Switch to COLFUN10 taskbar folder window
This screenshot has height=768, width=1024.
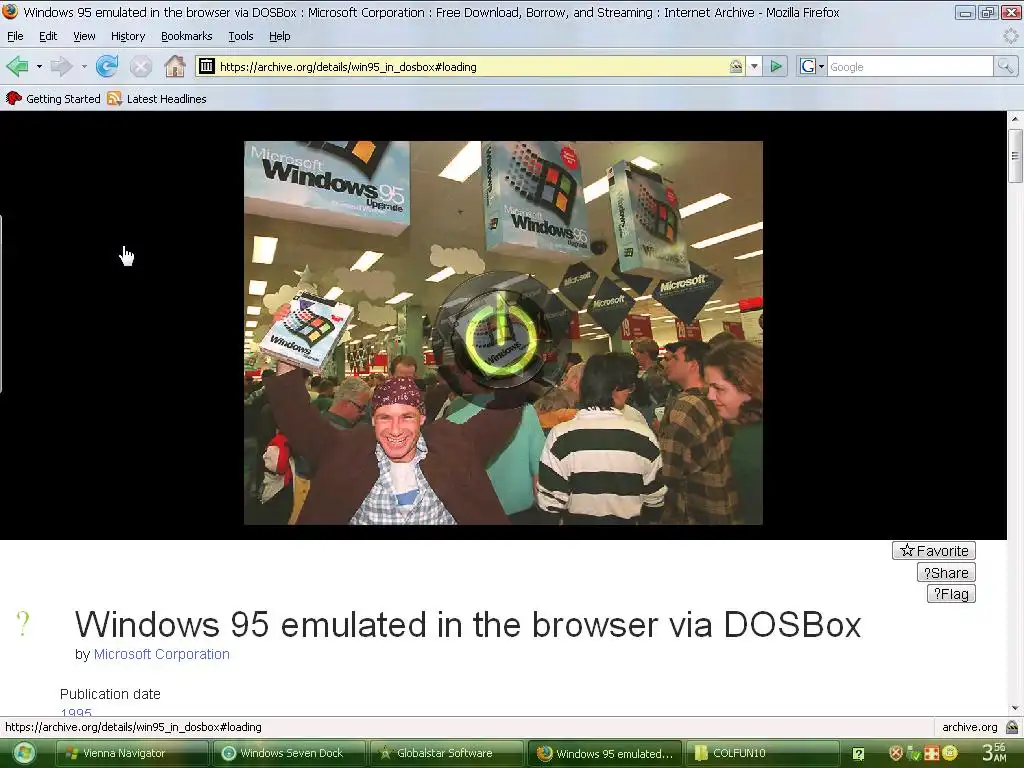coord(761,753)
